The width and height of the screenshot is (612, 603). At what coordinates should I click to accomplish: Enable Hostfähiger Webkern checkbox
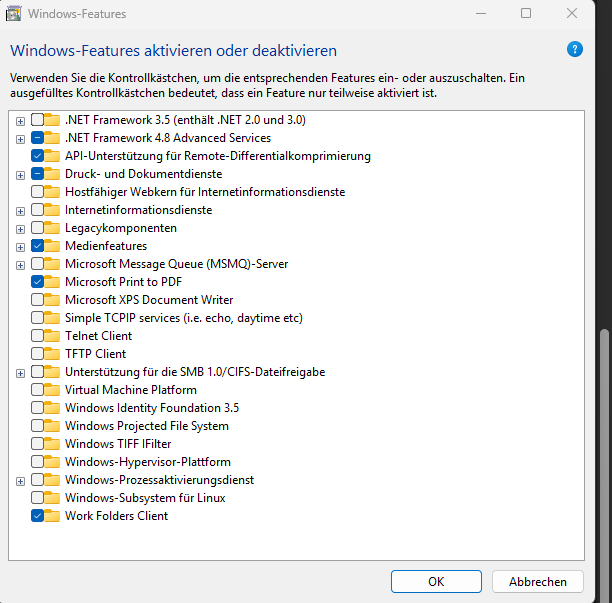(x=37, y=192)
